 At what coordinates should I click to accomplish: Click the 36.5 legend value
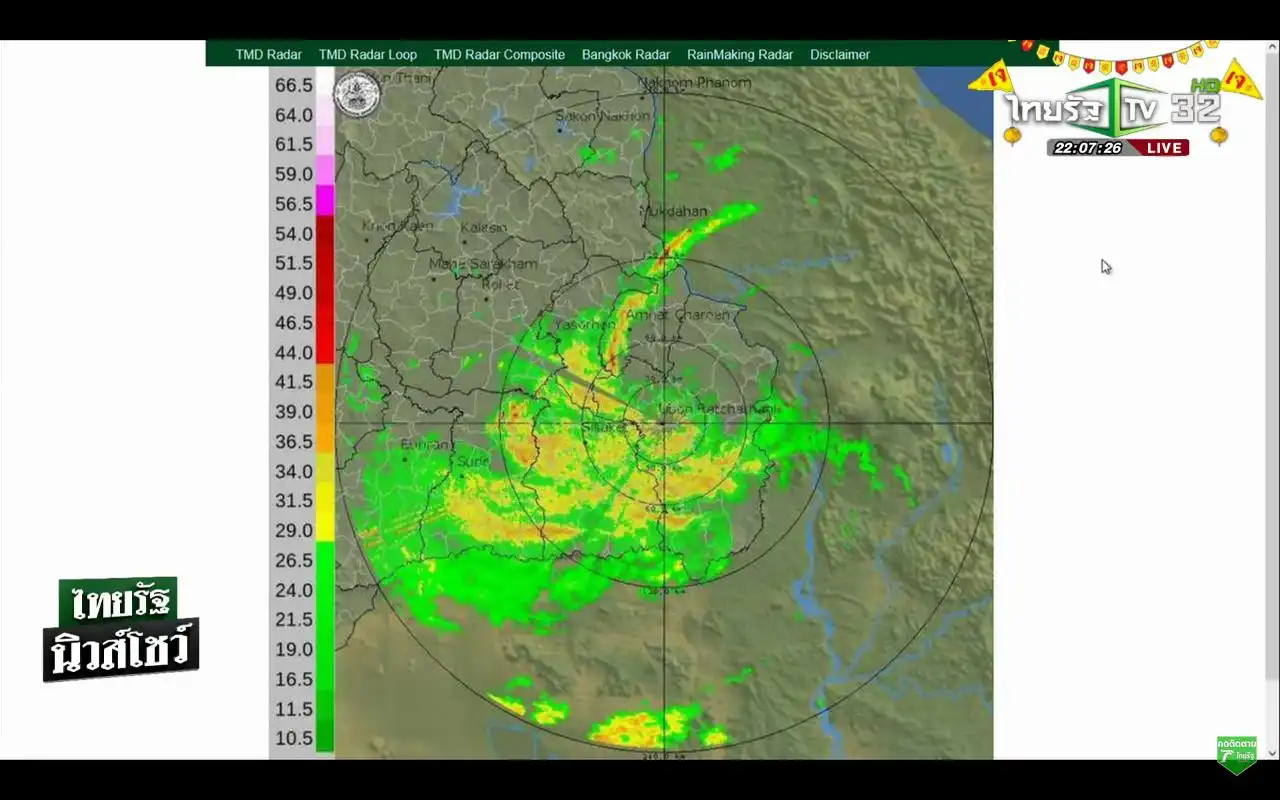click(294, 441)
